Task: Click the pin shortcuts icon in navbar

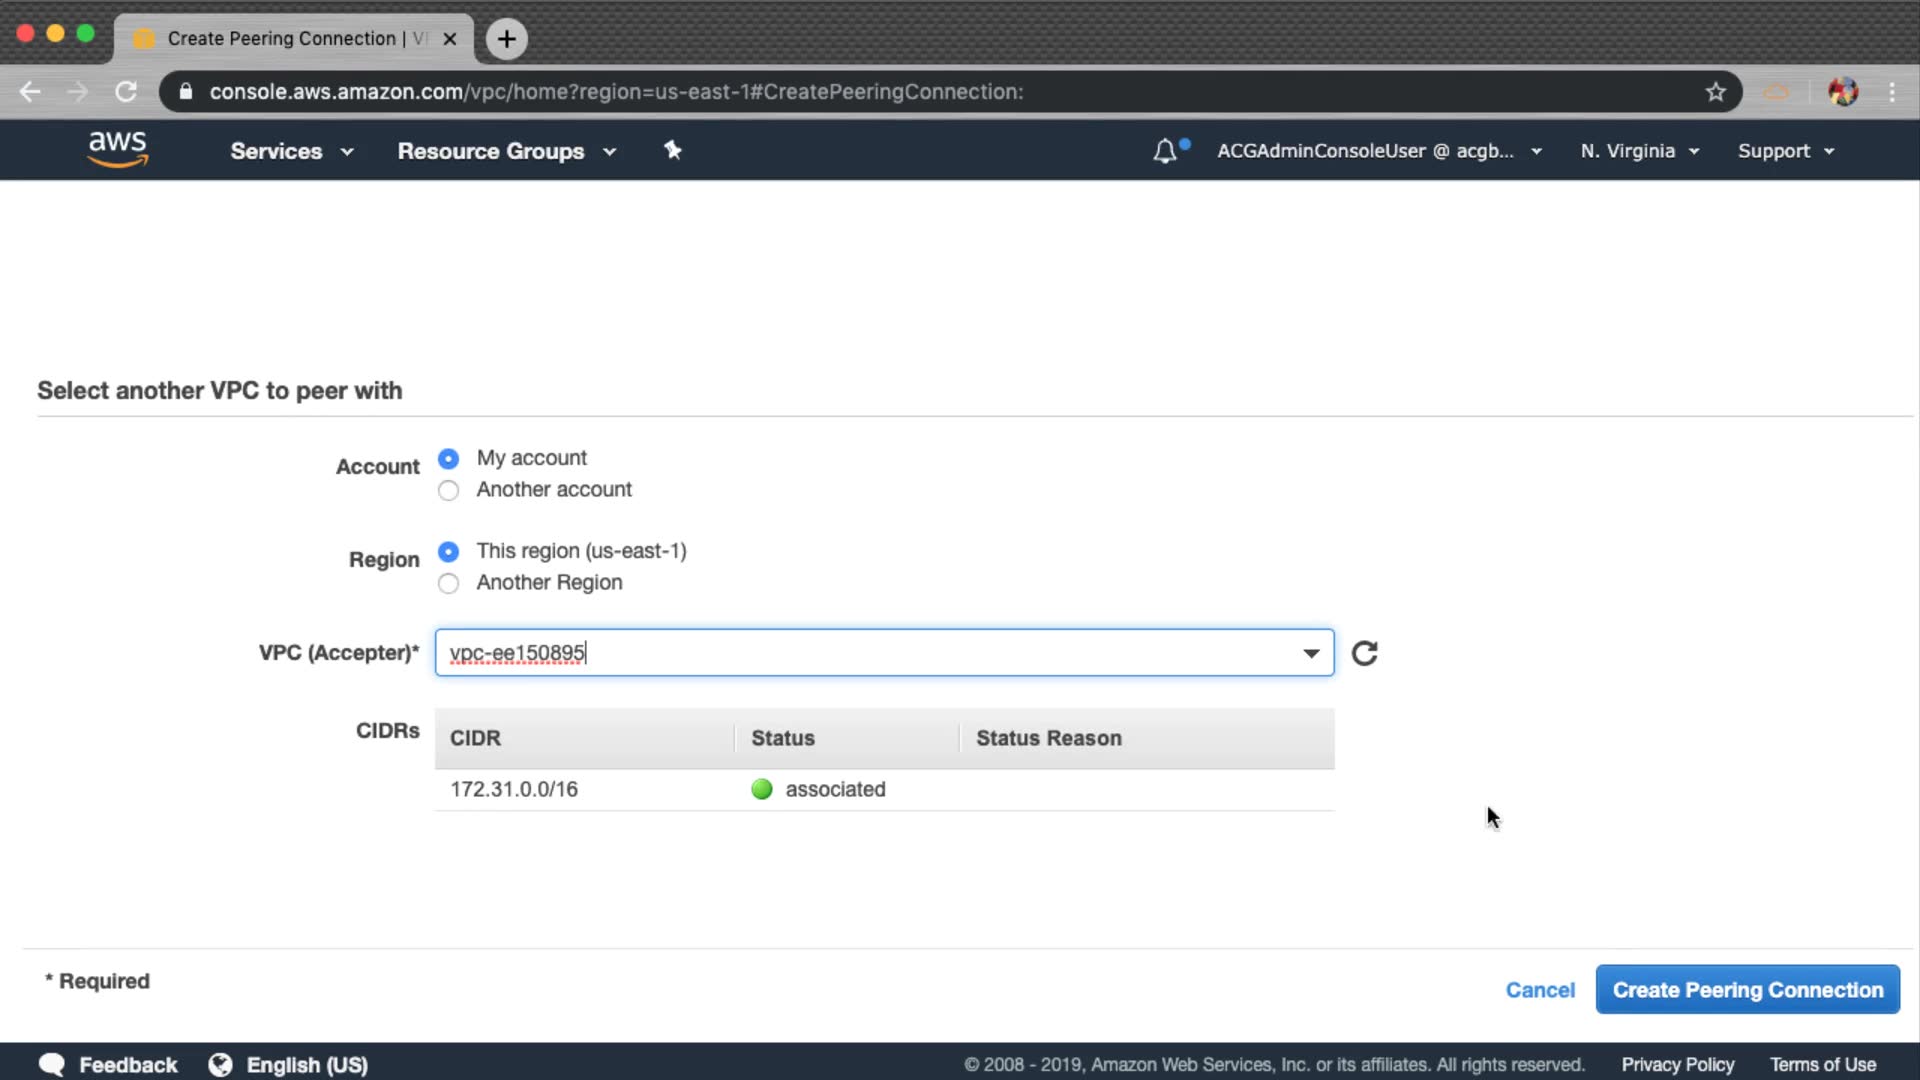Action: pyautogui.click(x=673, y=150)
